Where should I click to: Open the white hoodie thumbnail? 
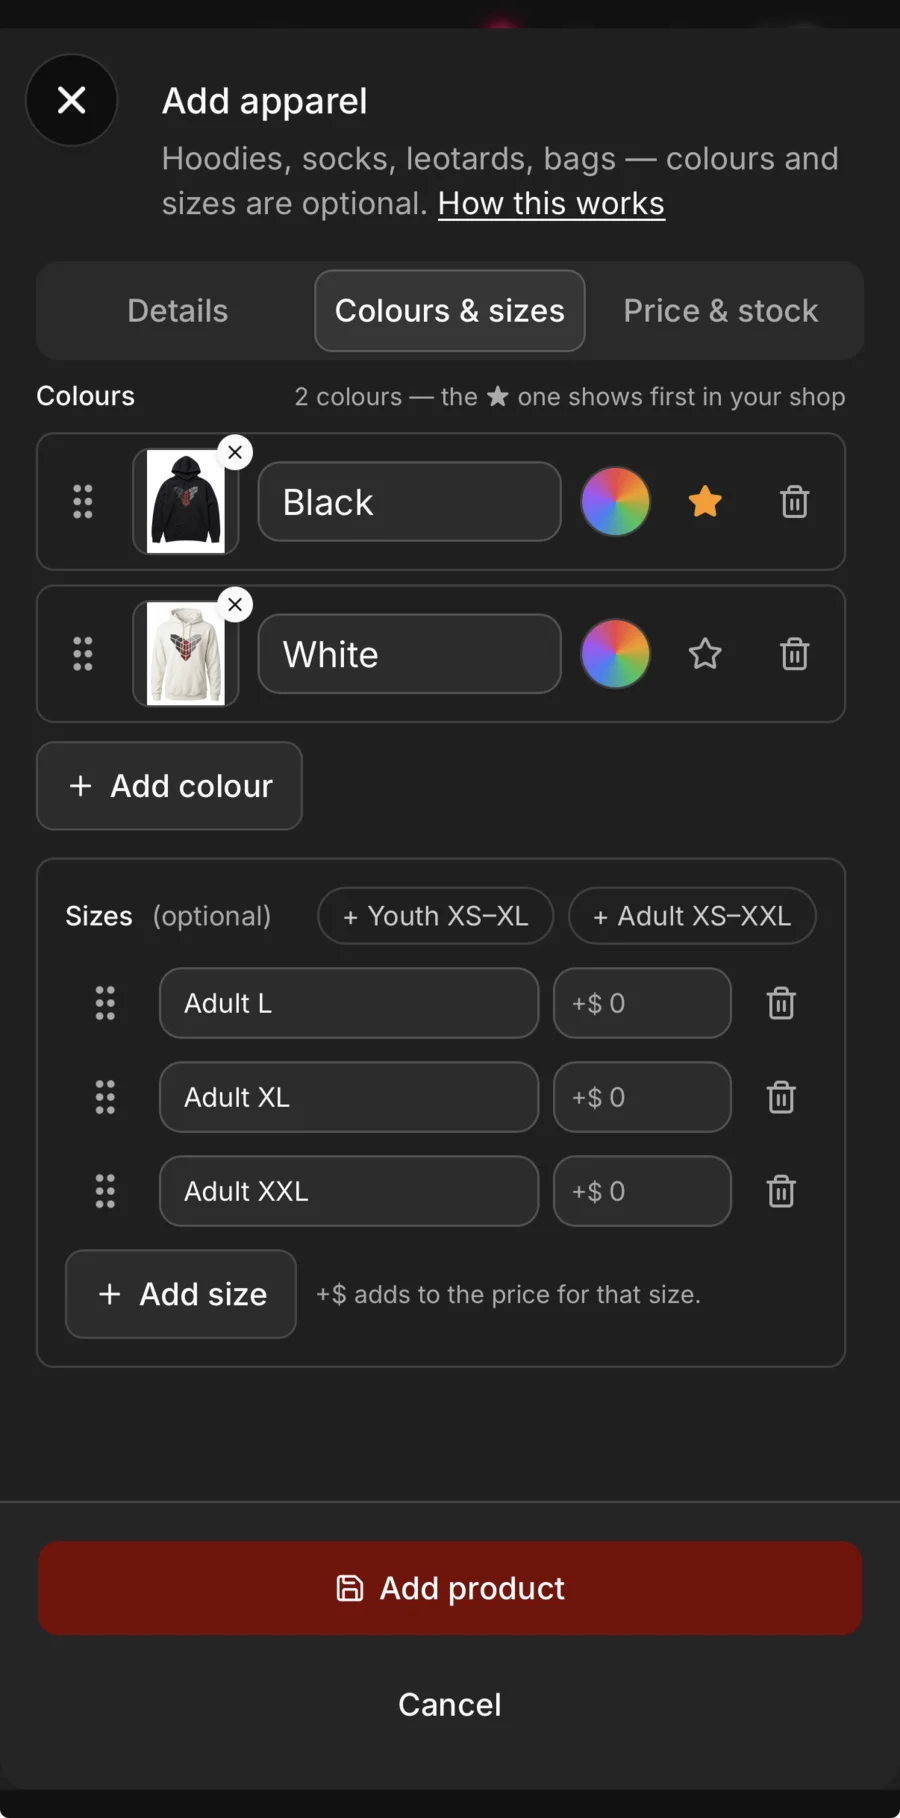point(186,654)
